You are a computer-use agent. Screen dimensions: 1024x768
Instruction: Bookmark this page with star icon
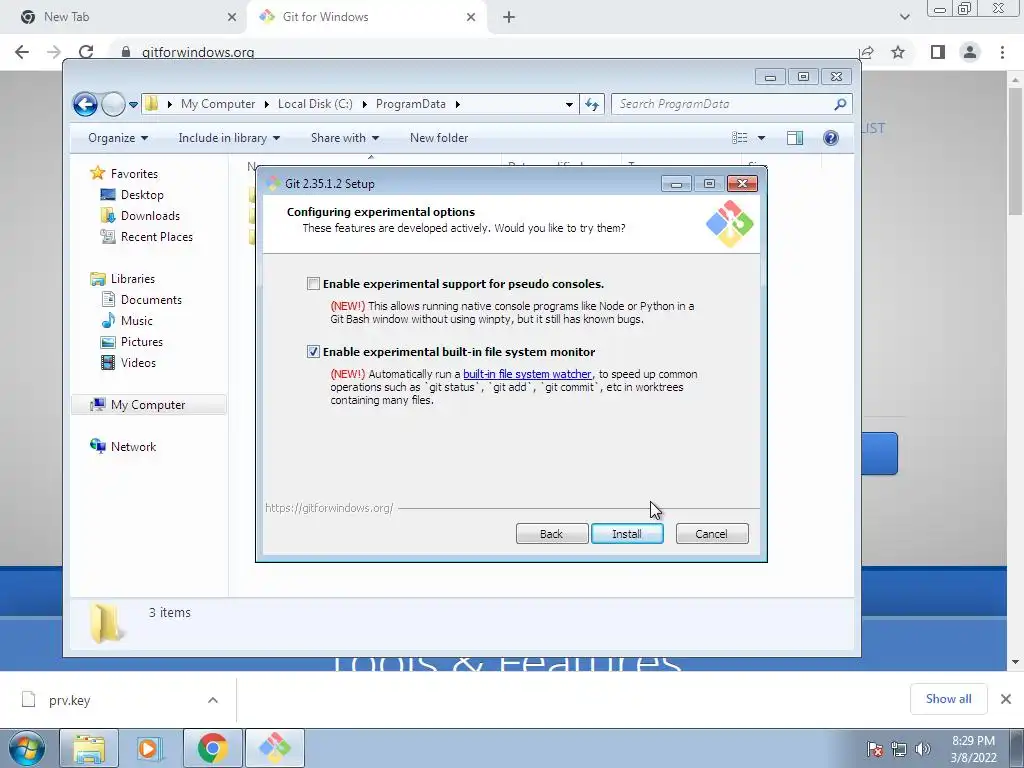(898, 52)
